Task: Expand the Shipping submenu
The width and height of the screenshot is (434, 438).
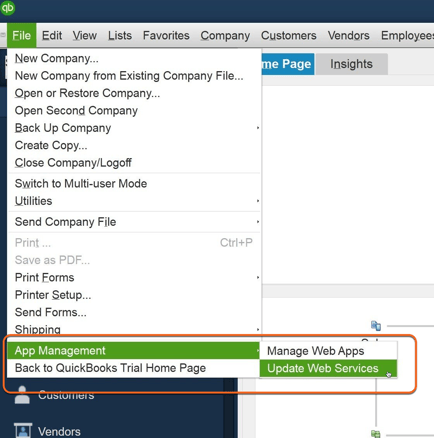Action: click(x=134, y=329)
